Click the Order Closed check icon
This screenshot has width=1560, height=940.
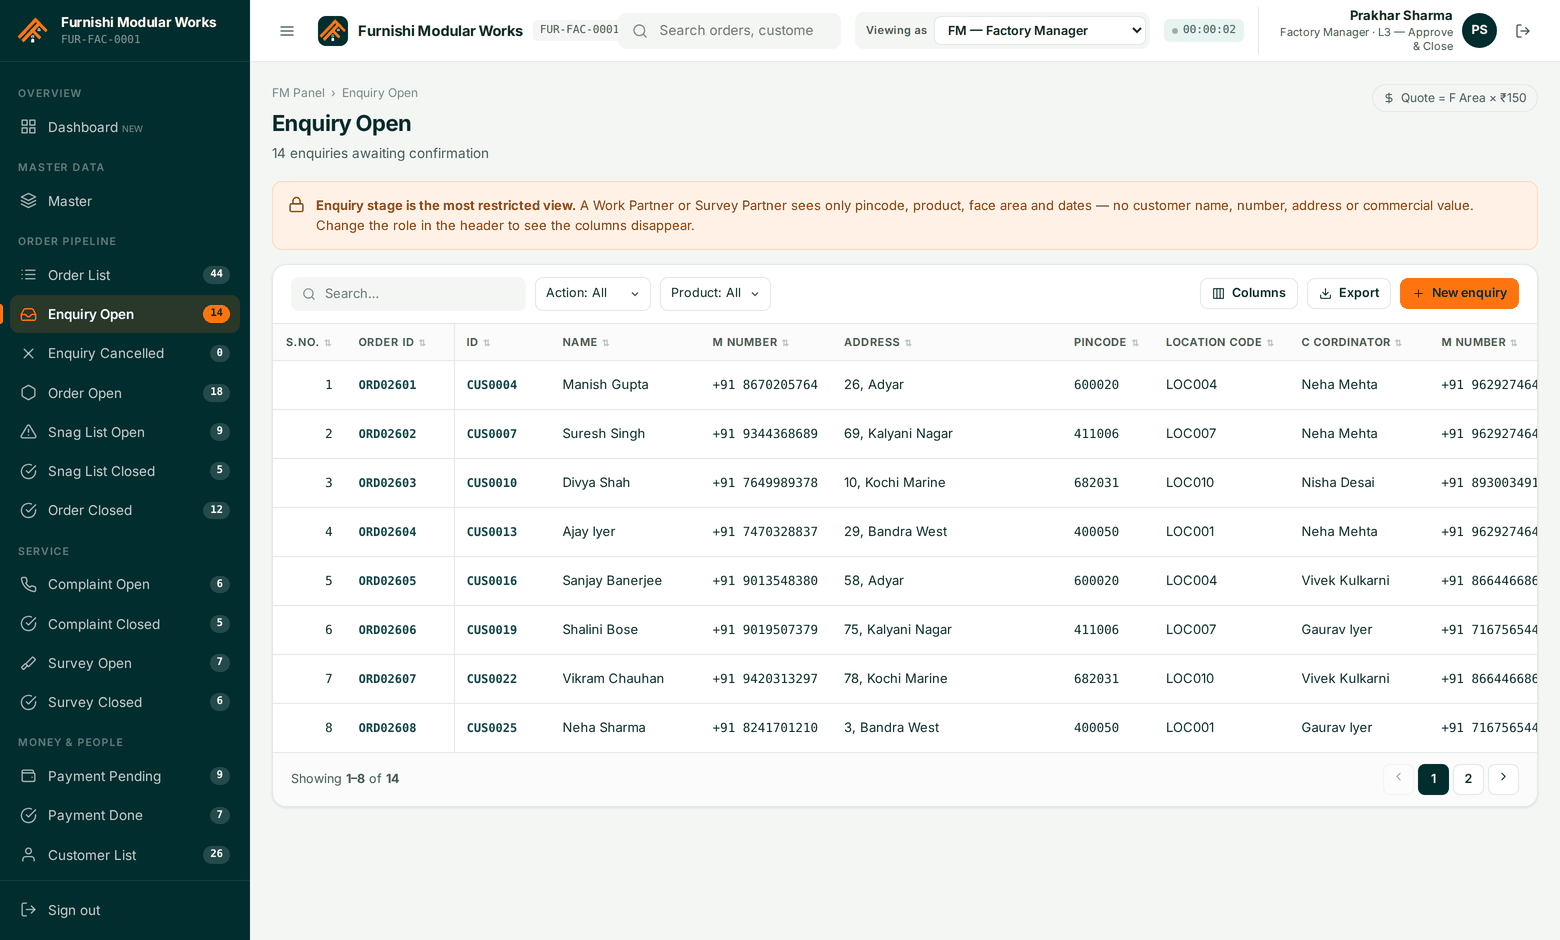click(x=29, y=510)
